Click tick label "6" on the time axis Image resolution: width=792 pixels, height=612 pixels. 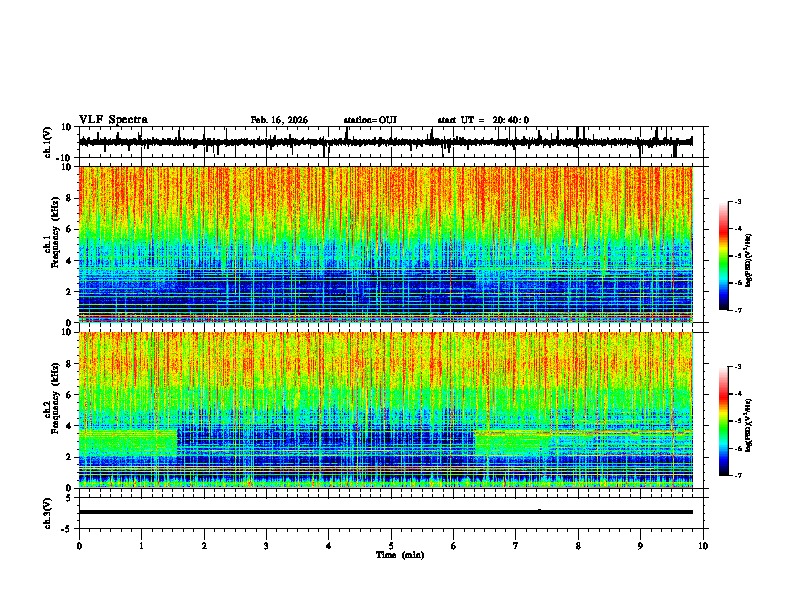(x=454, y=546)
